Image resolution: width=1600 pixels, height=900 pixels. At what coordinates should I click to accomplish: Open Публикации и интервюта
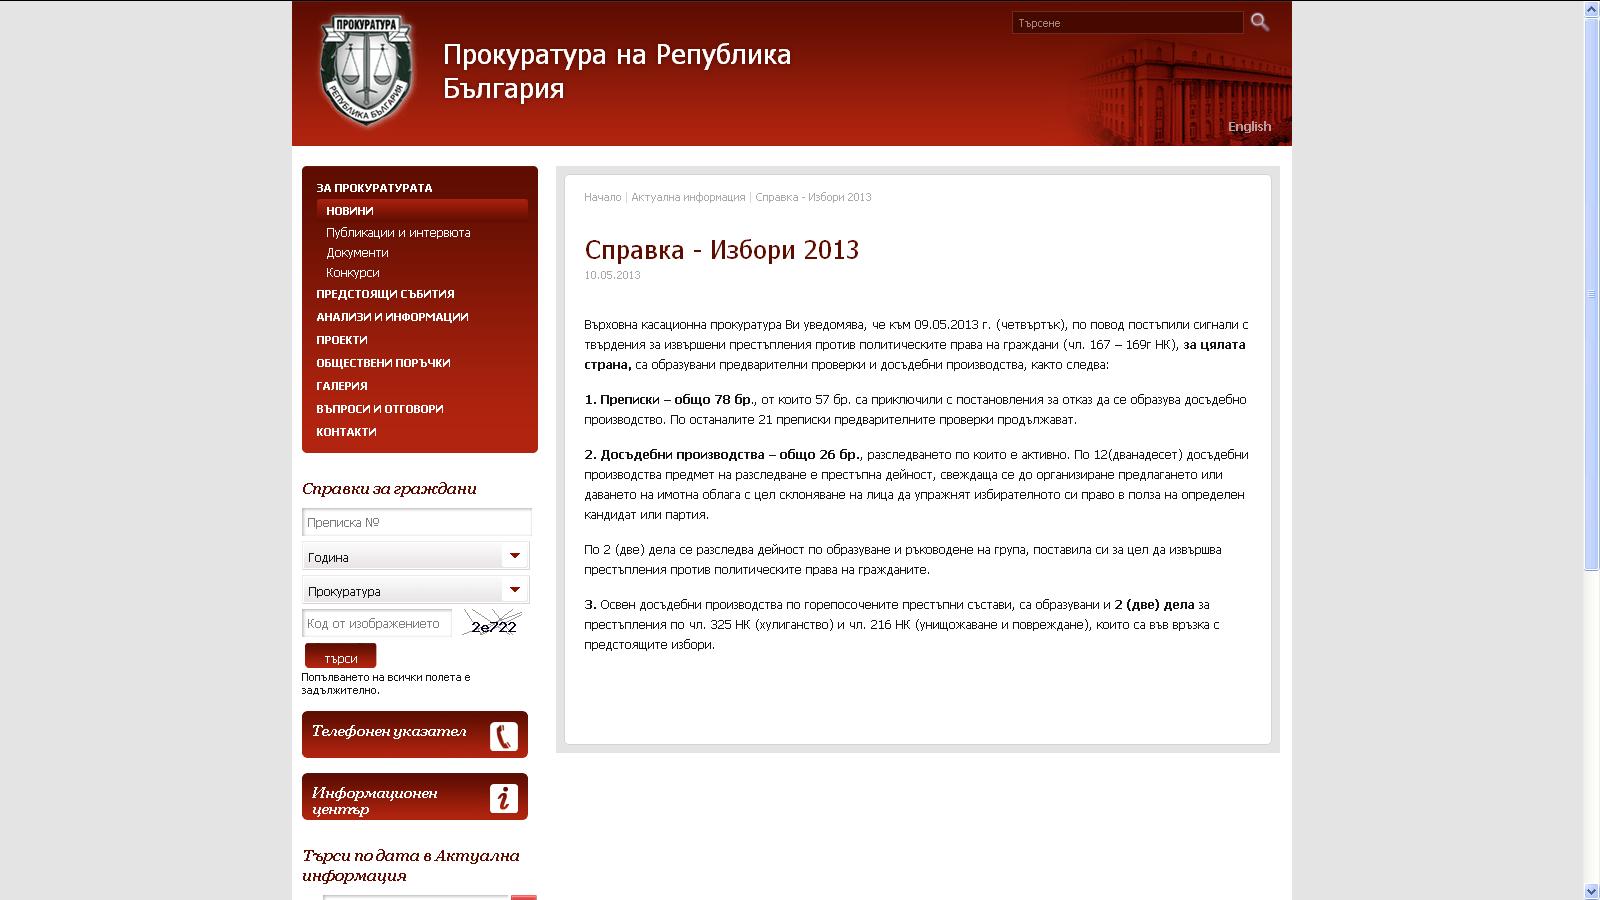398,232
